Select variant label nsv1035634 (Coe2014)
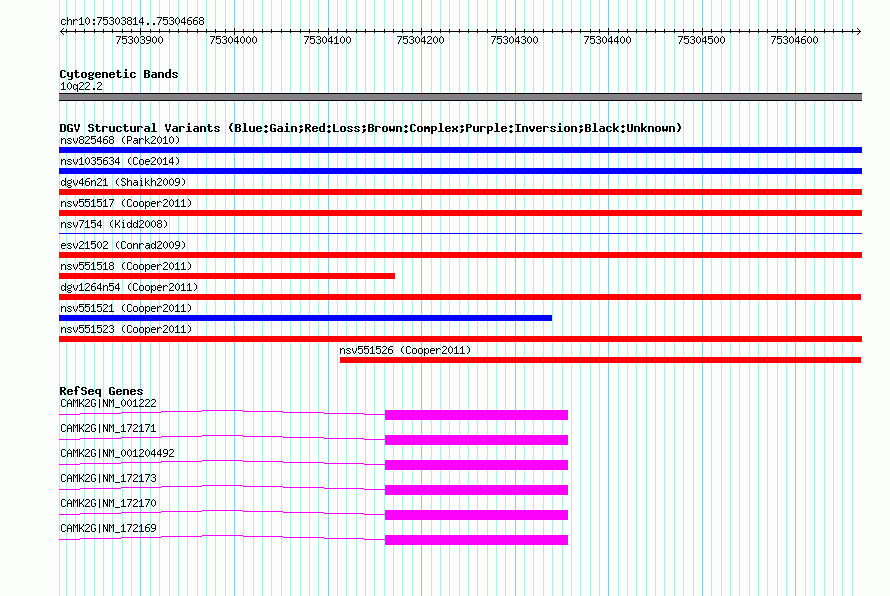 point(120,161)
